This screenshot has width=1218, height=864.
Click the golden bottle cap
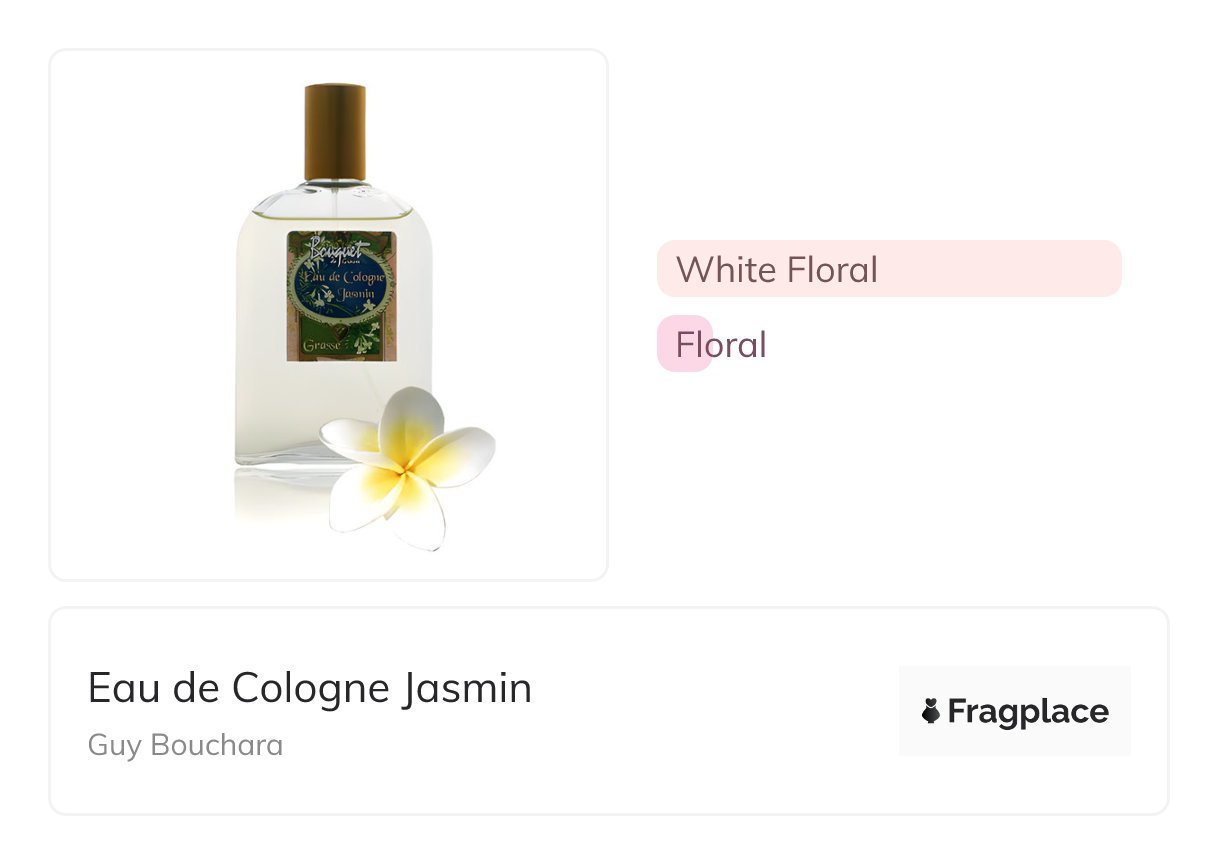(335, 132)
